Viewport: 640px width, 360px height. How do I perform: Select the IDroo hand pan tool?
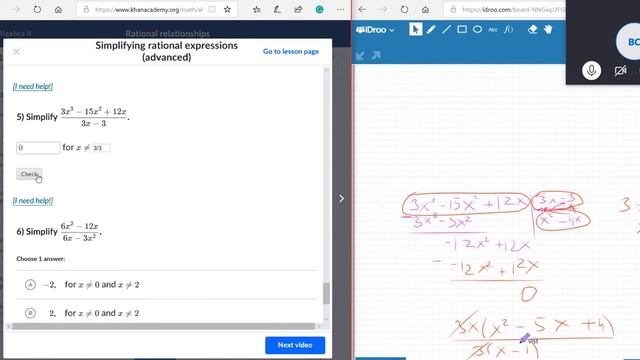pyautogui.click(x=548, y=29)
